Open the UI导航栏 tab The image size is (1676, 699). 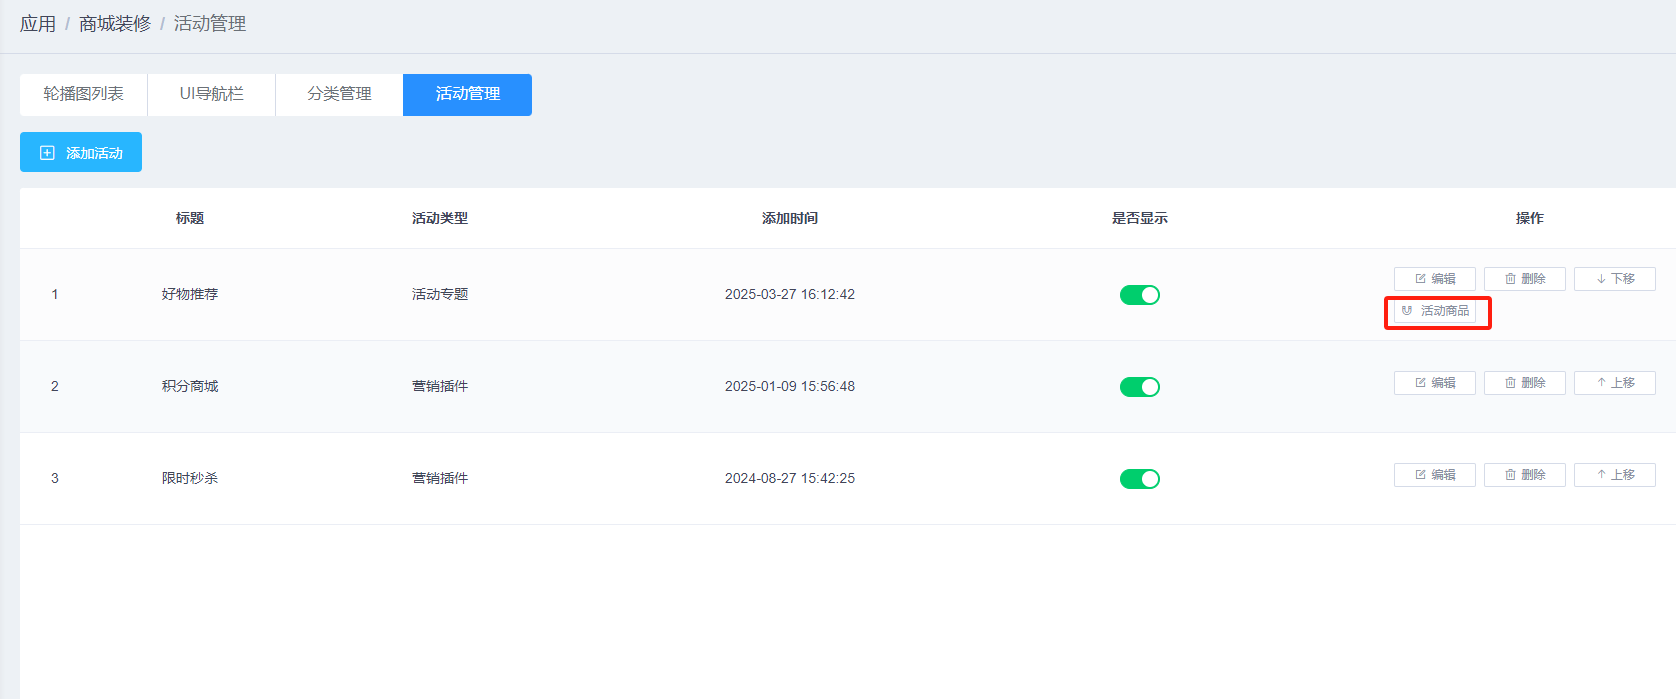(x=211, y=94)
